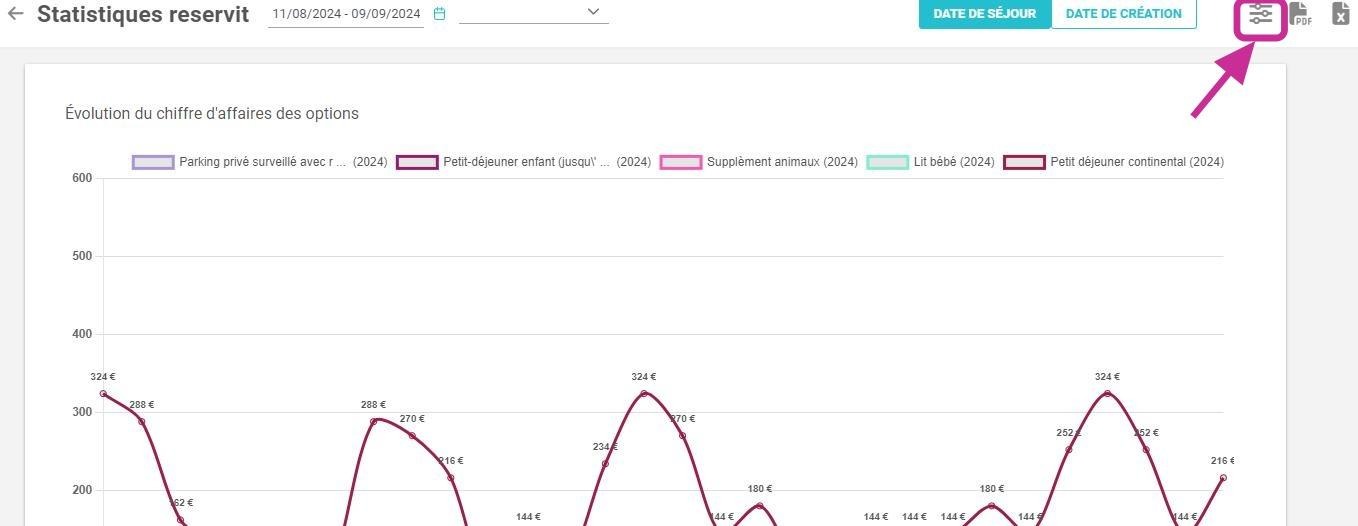1358x526 pixels.
Task: Click the Supplément animaux pink legend swatch
Action: (x=681, y=162)
